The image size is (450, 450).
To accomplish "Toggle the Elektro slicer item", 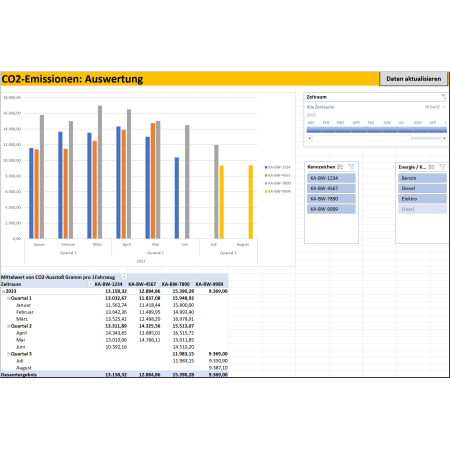I will click(x=422, y=199).
